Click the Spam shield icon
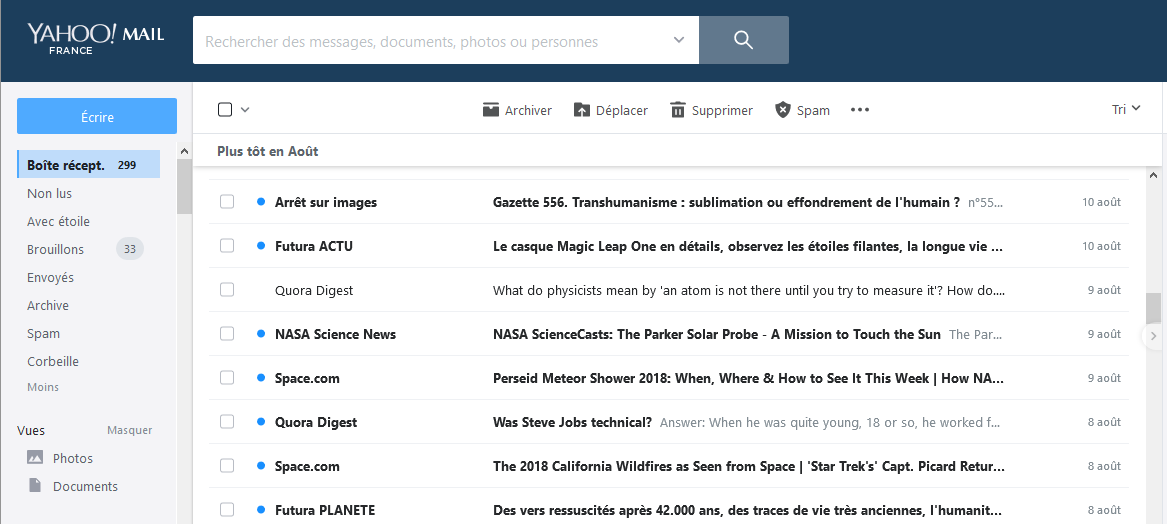Viewport: 1167px width, 524px height. tap(782, 110)
